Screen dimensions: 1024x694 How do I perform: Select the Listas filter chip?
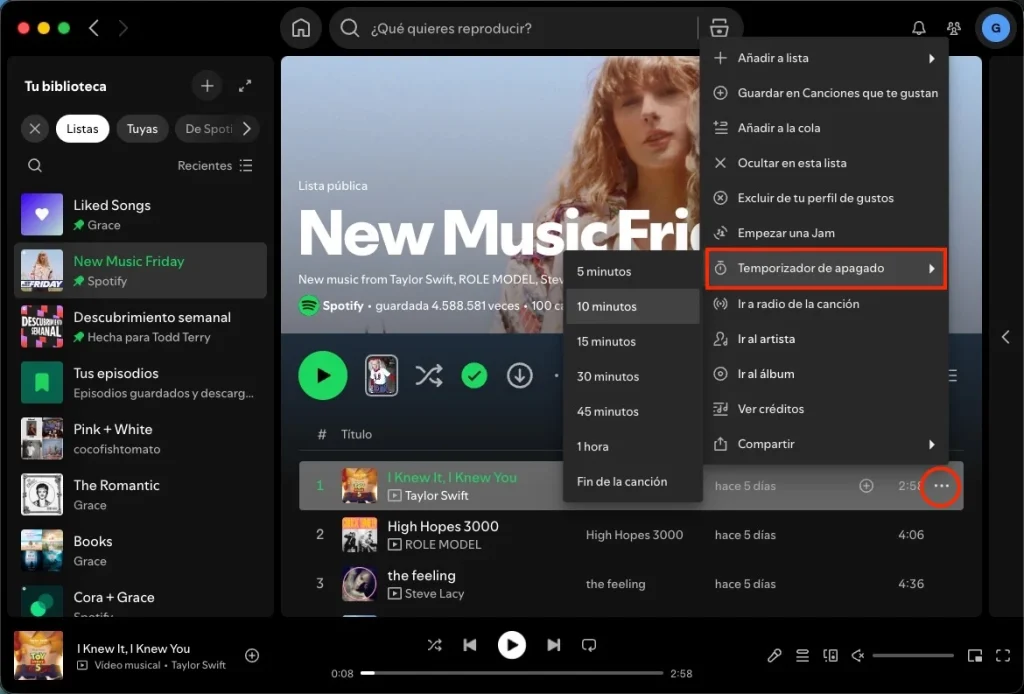(82, 129)
